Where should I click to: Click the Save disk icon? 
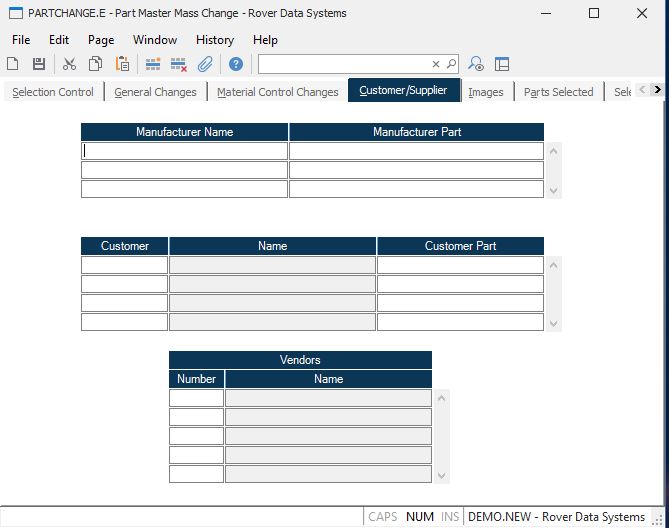(x=39, y=64)
